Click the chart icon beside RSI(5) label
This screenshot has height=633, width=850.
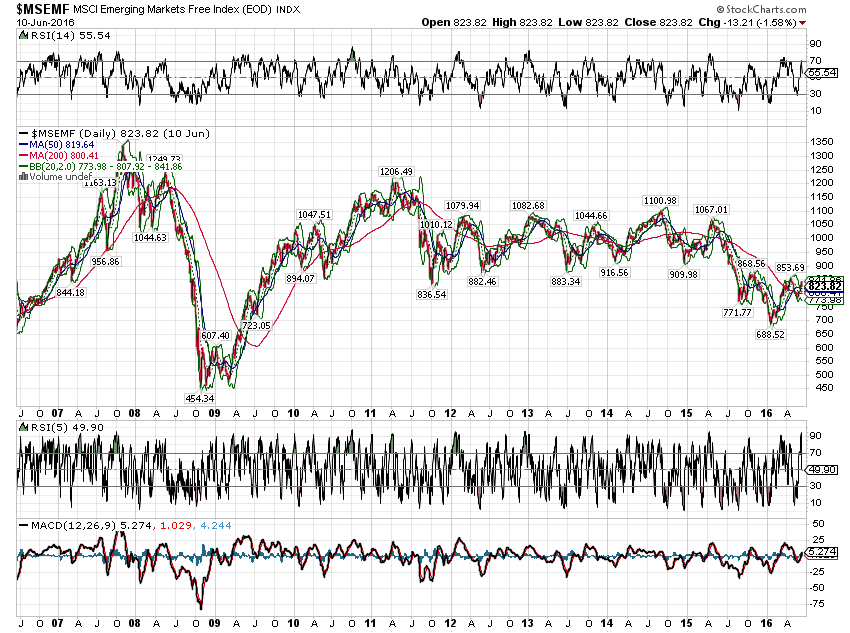coord(23,427)
